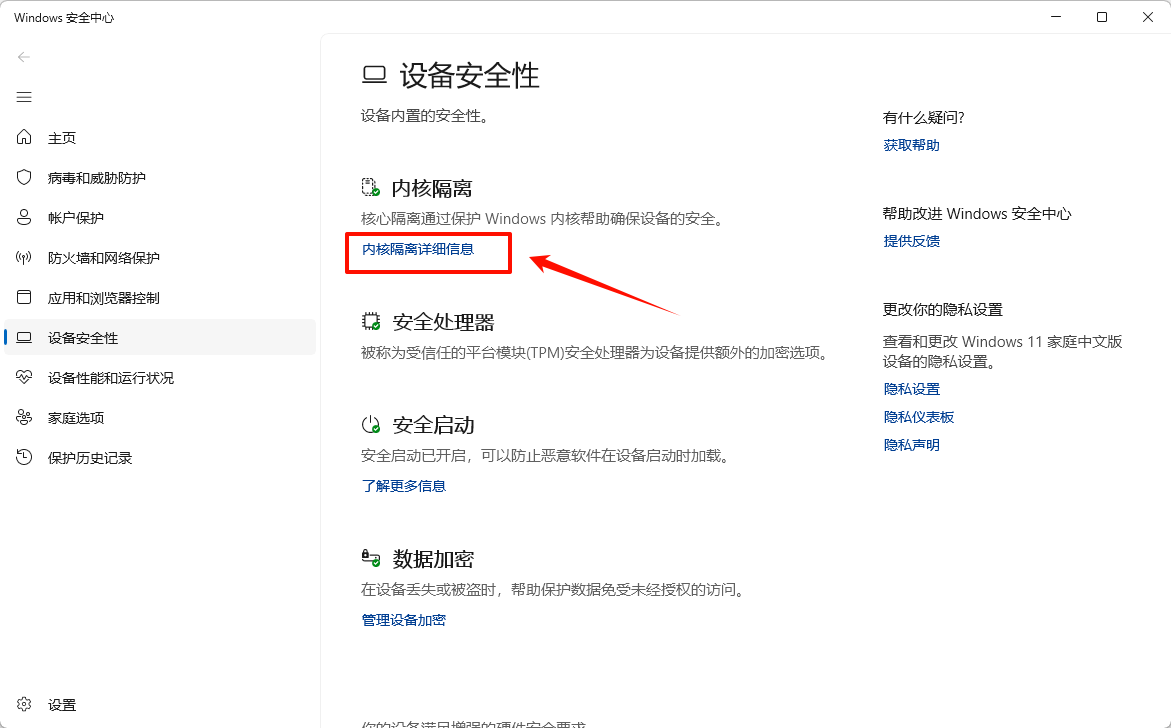Click the 设备内置的安全性。 subtitle

[x=425, y=116]
